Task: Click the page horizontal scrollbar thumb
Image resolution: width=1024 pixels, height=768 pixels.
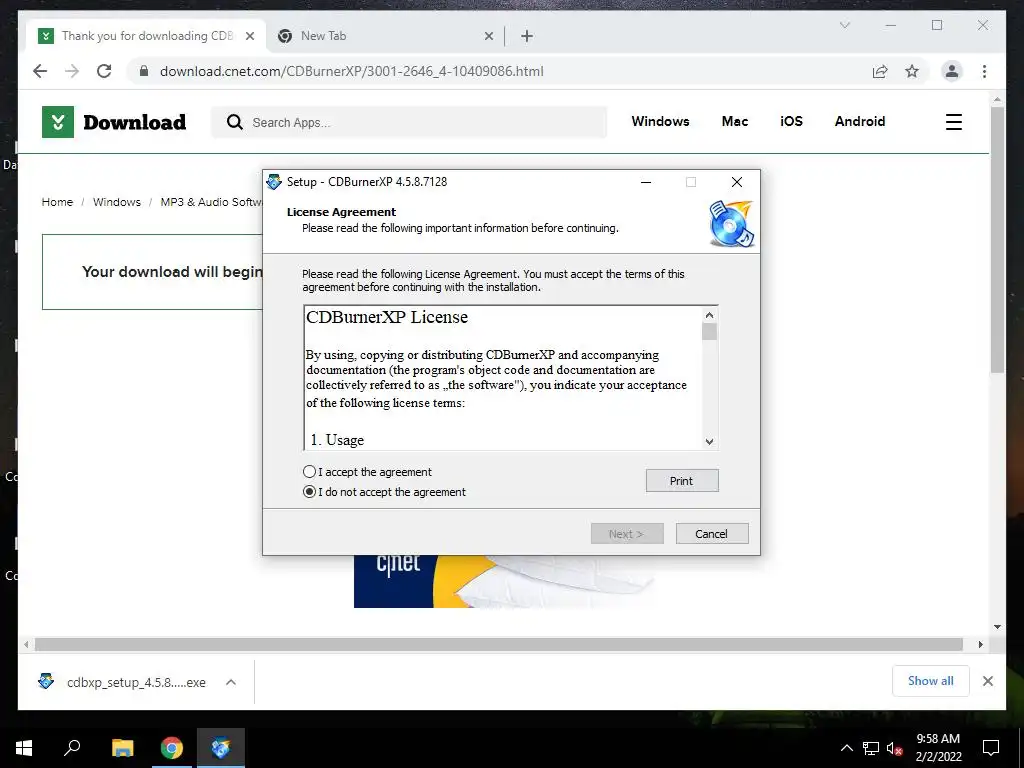Action: (x=498, y=645)
